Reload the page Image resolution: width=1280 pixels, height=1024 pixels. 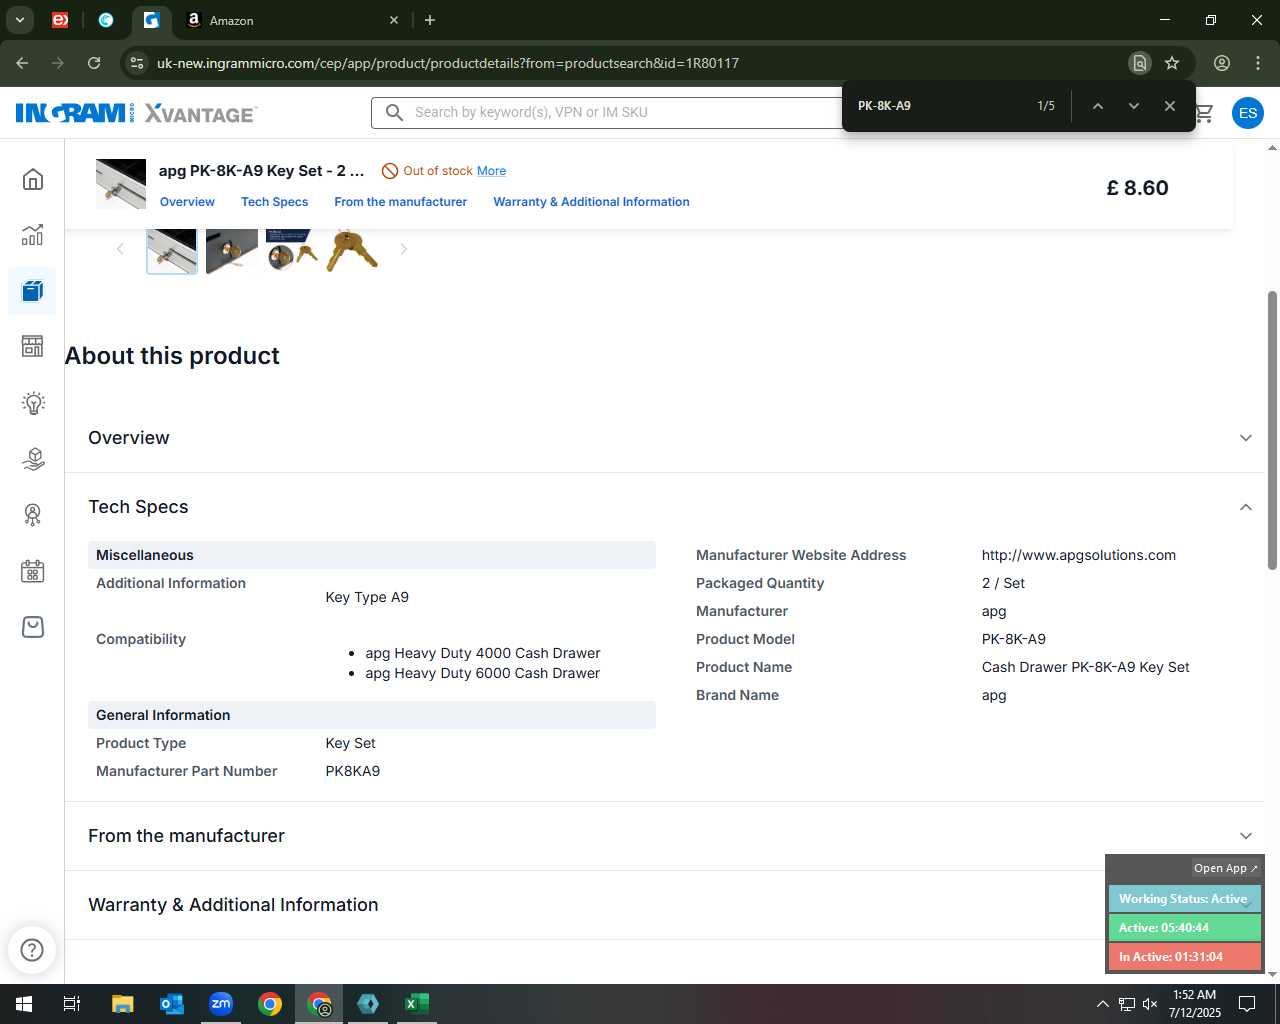(94, 63)
